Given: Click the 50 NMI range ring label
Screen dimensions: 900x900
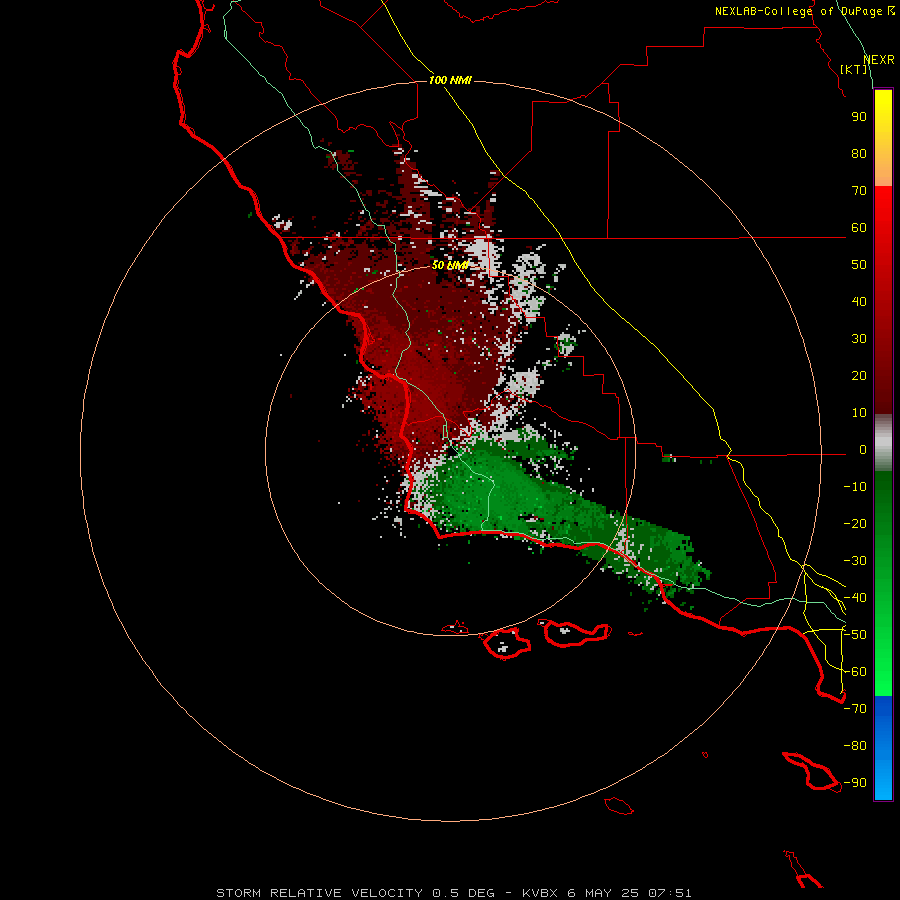Looking at the screenshot, I should [450, 265].
